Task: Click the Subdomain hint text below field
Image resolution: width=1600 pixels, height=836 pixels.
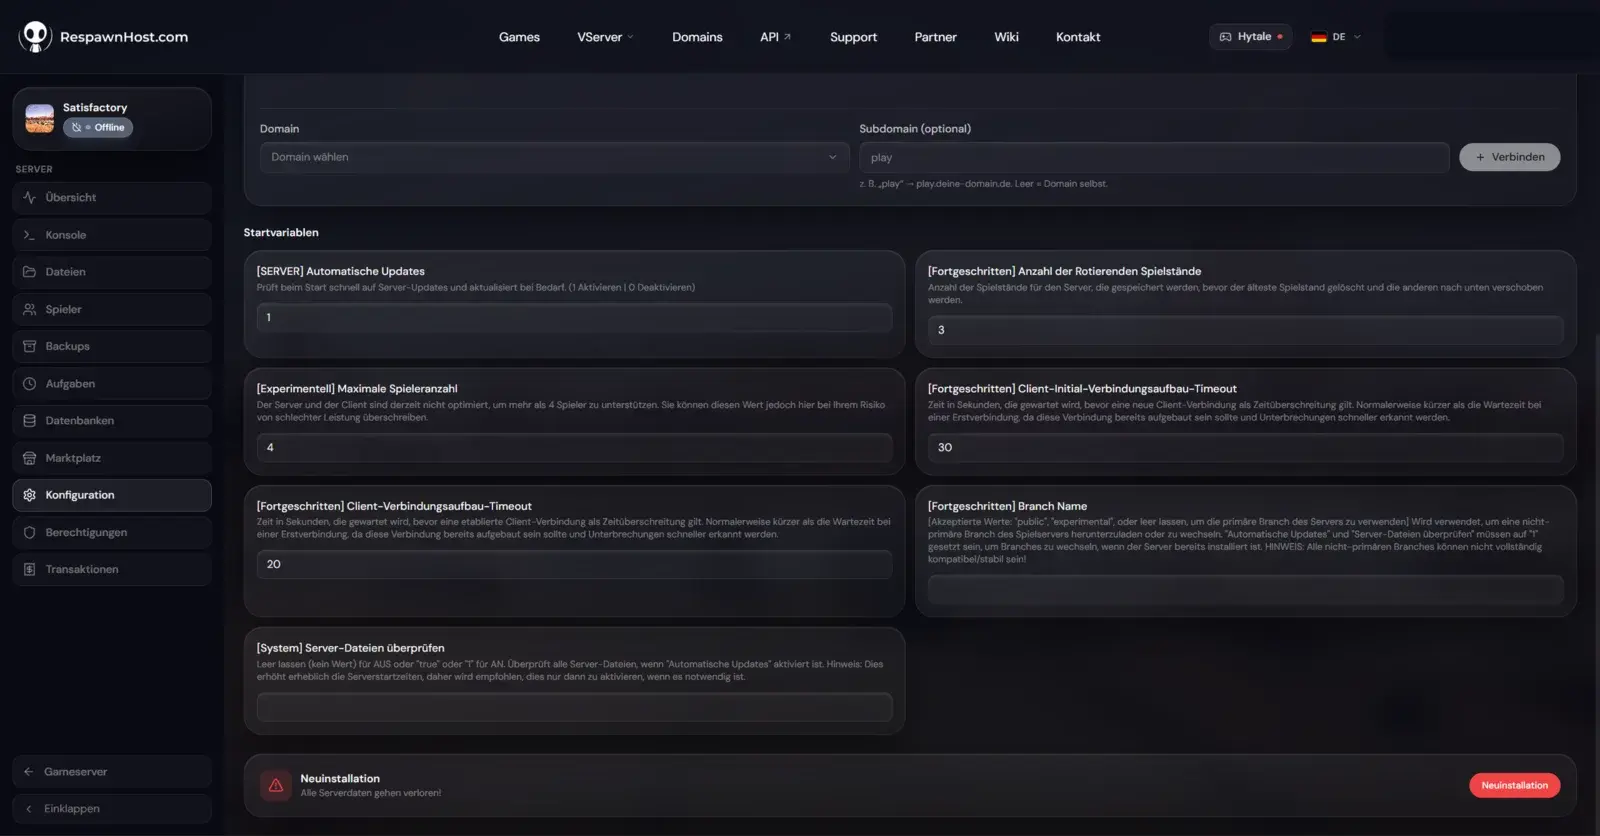Action: 983,184
